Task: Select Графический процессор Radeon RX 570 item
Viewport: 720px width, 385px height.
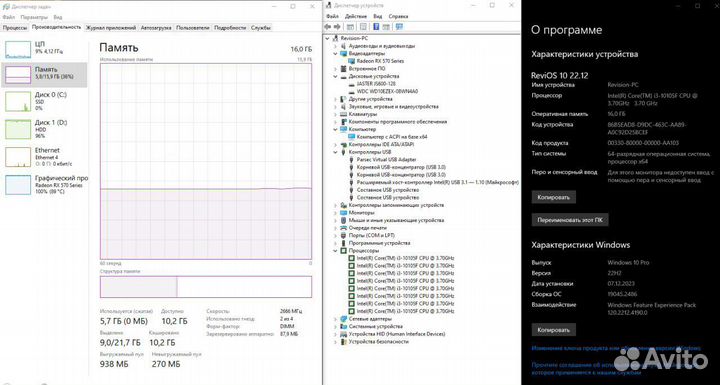Action: (44, 184)
